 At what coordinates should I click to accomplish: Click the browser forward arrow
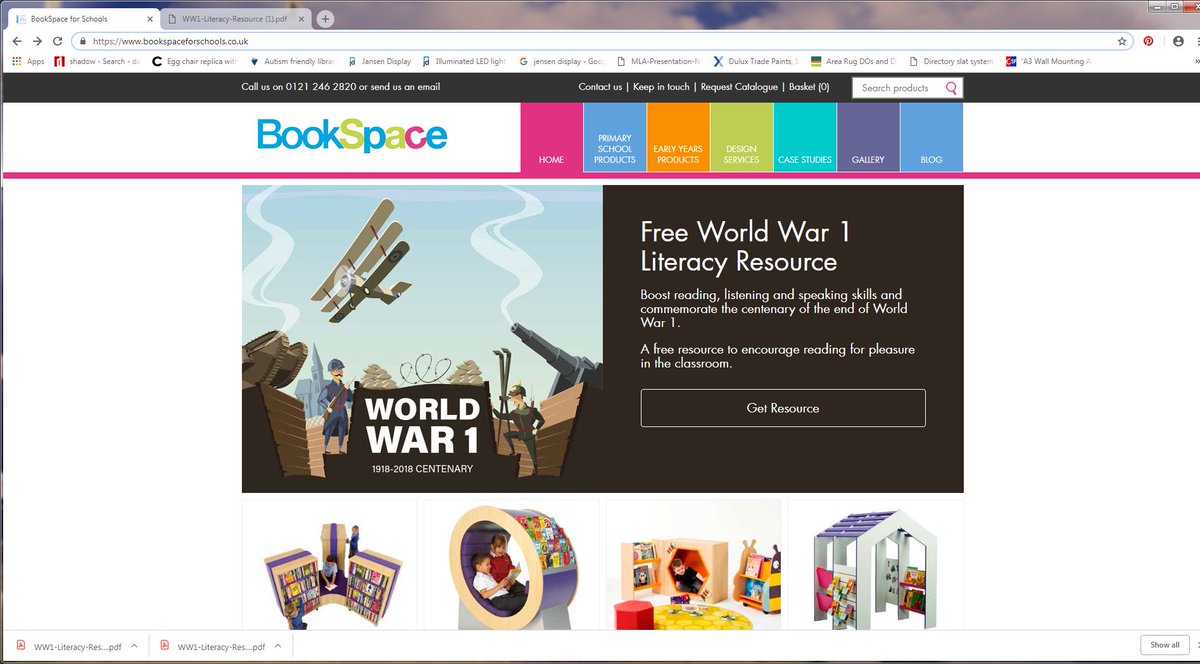[37, 41]
